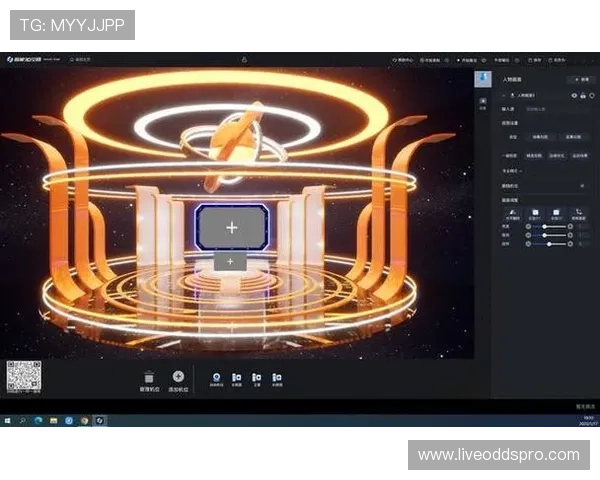Click the blue character layer sidebar icon

pyautogui.click(x=483, y=79)
